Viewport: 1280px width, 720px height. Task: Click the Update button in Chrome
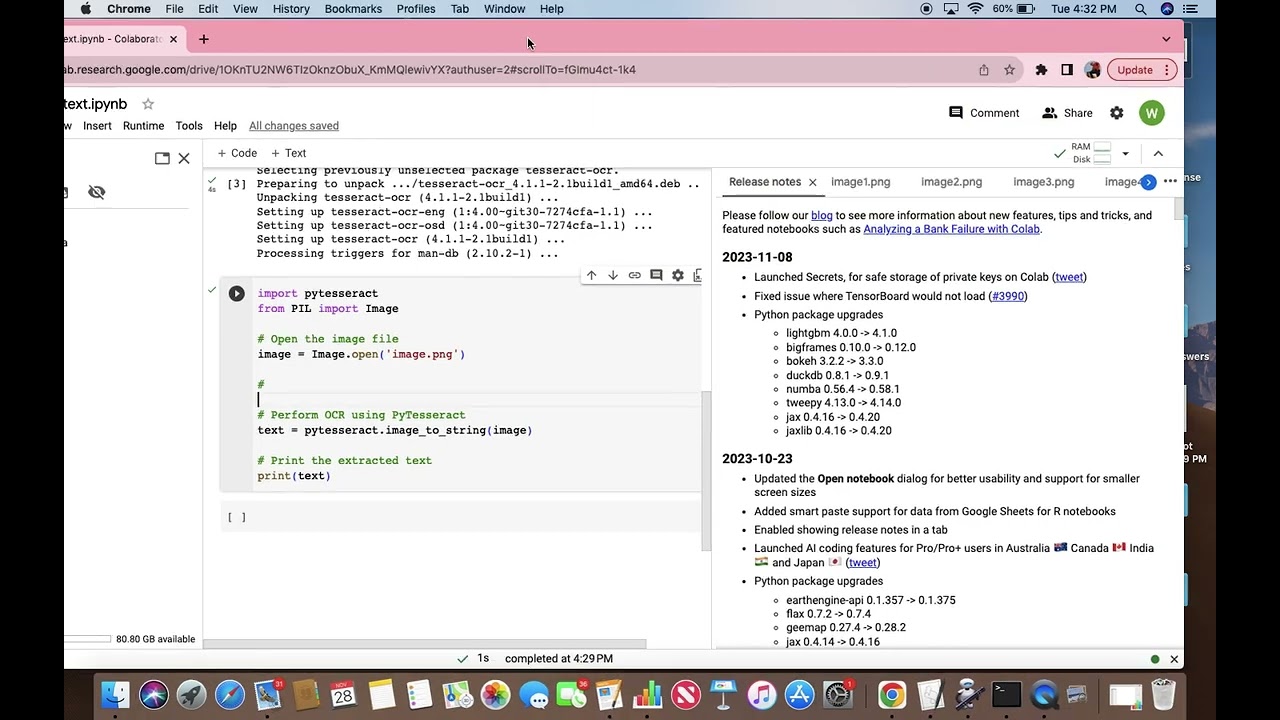[1135, 70]
